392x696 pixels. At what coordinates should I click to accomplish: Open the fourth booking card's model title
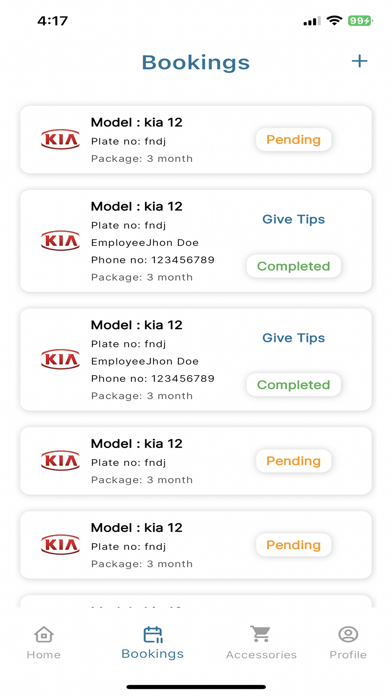tap(137, 443)
